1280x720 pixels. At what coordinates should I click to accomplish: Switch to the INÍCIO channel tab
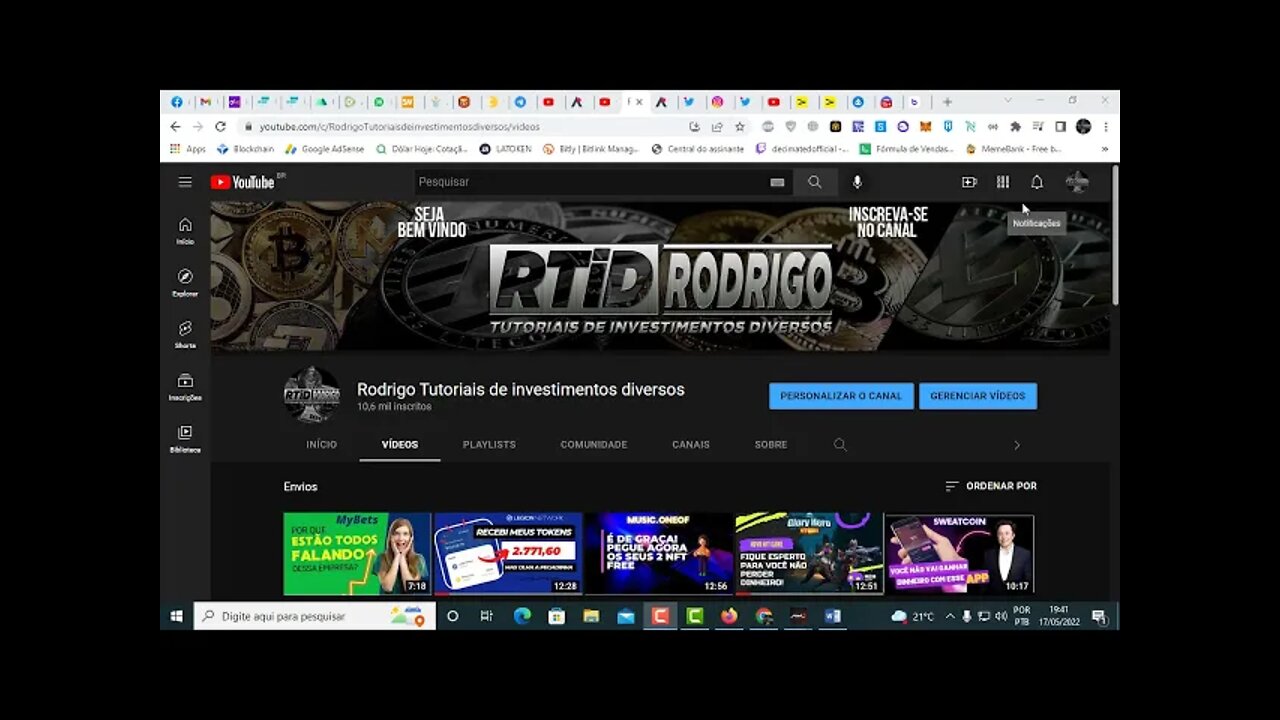[322, 445]
